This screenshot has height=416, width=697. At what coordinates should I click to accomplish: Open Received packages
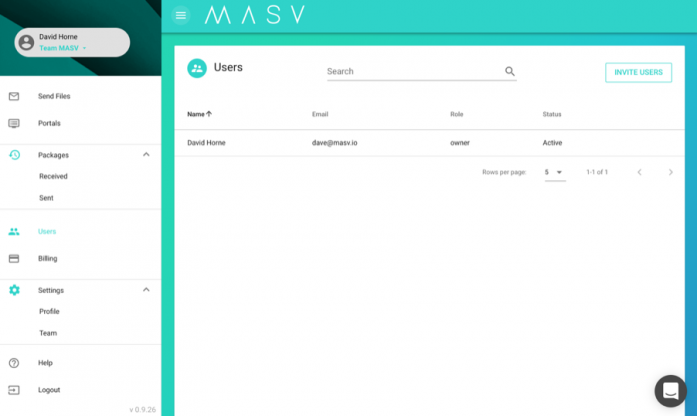click(x=53, y=176)
